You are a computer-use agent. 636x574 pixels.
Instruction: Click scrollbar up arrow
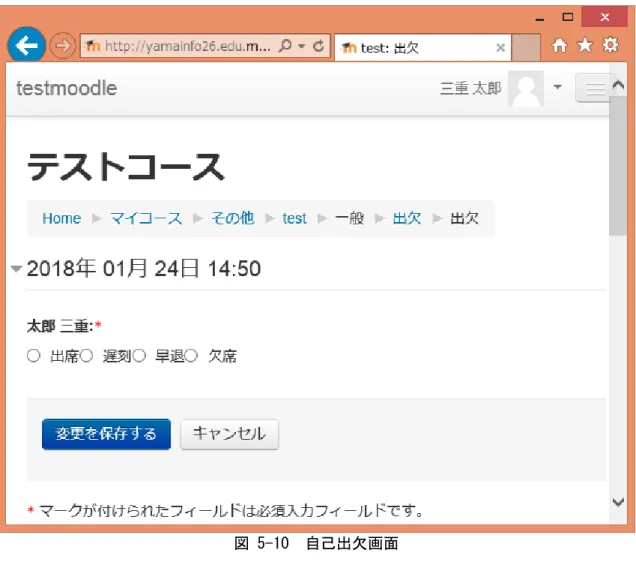coord(618,84)
